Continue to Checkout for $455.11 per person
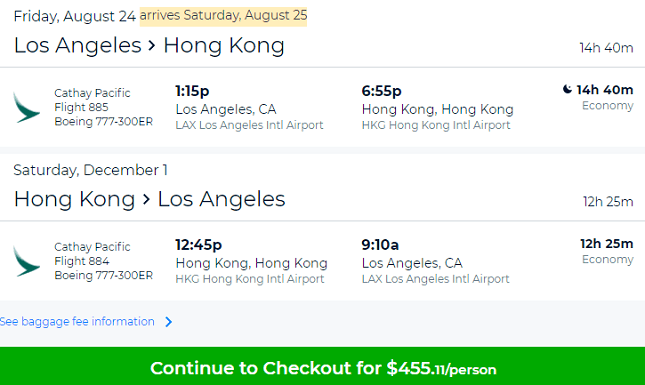645x385 pixels. coord(322,366)
